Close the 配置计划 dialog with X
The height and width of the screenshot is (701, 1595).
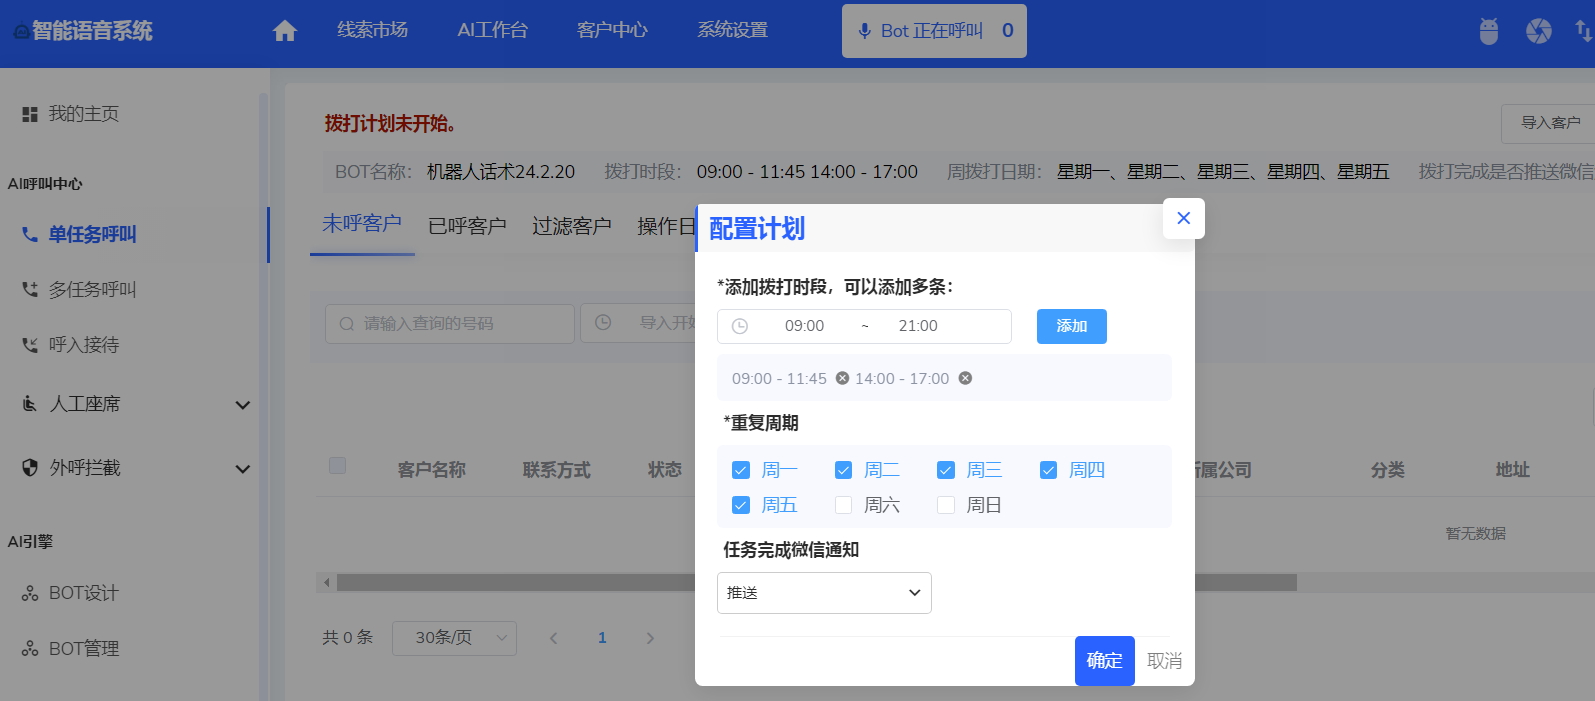coord(1183,218)
